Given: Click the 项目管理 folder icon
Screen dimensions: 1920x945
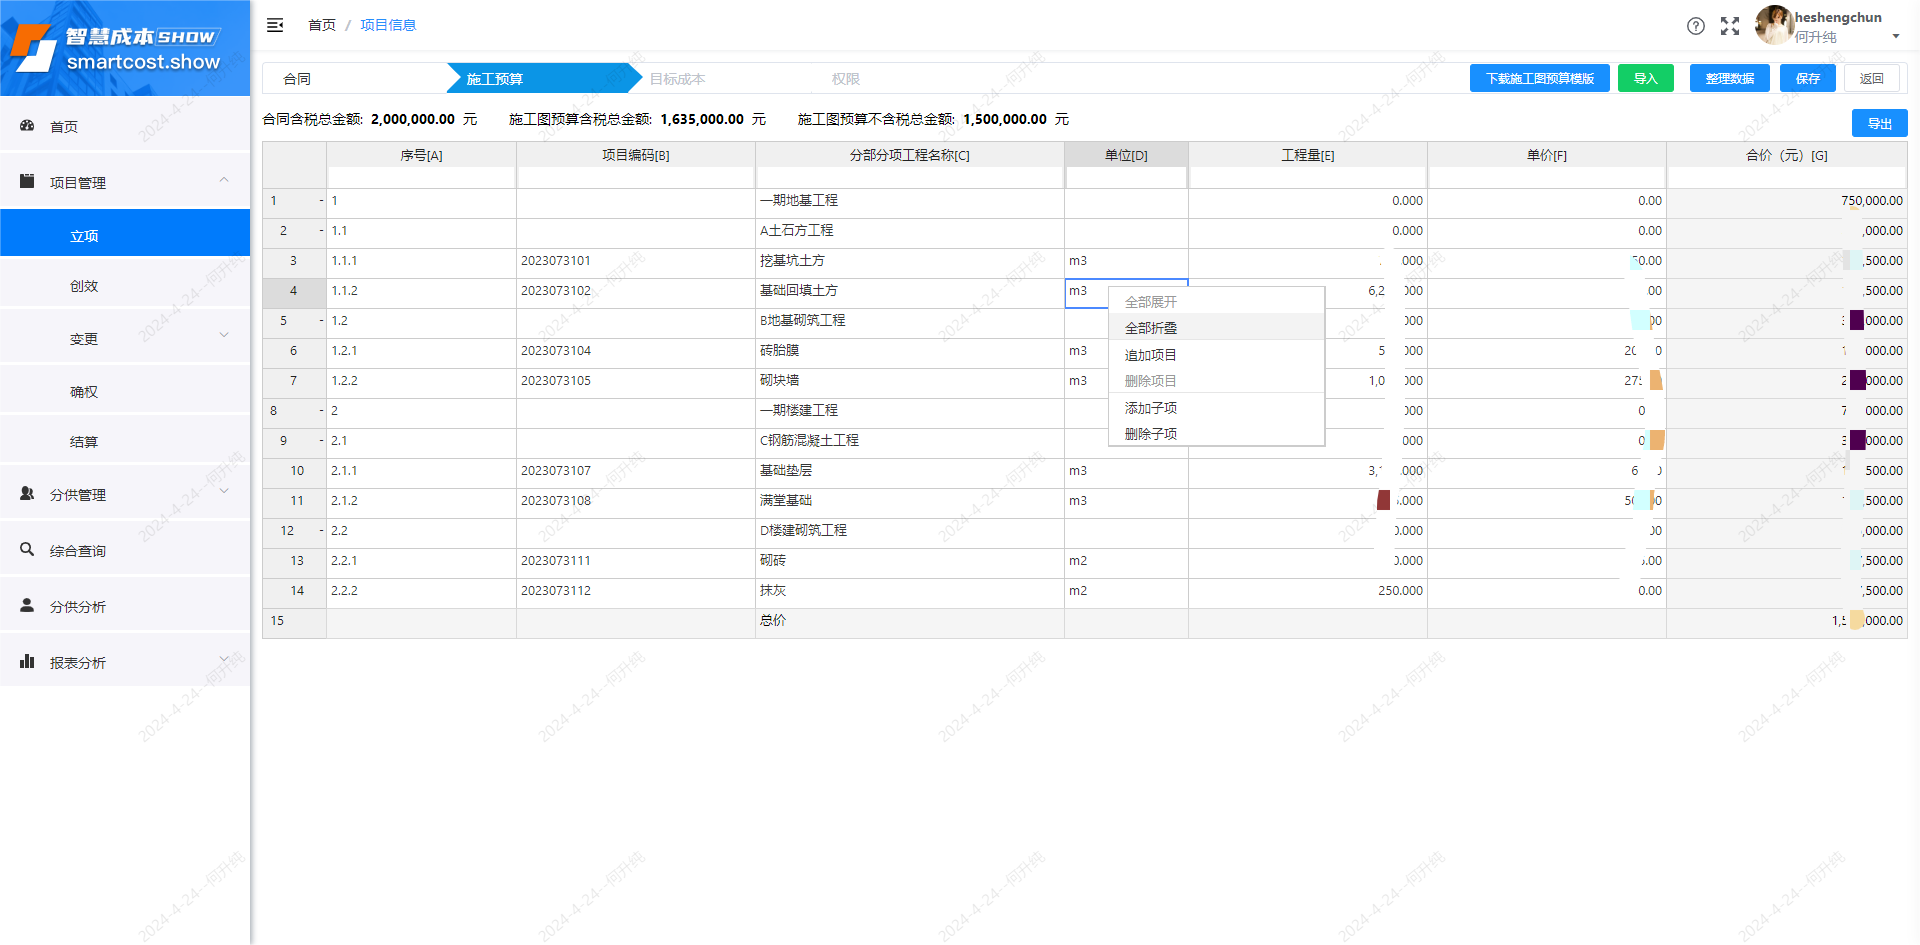Looking at the screenshot, I should coord(28,181).
